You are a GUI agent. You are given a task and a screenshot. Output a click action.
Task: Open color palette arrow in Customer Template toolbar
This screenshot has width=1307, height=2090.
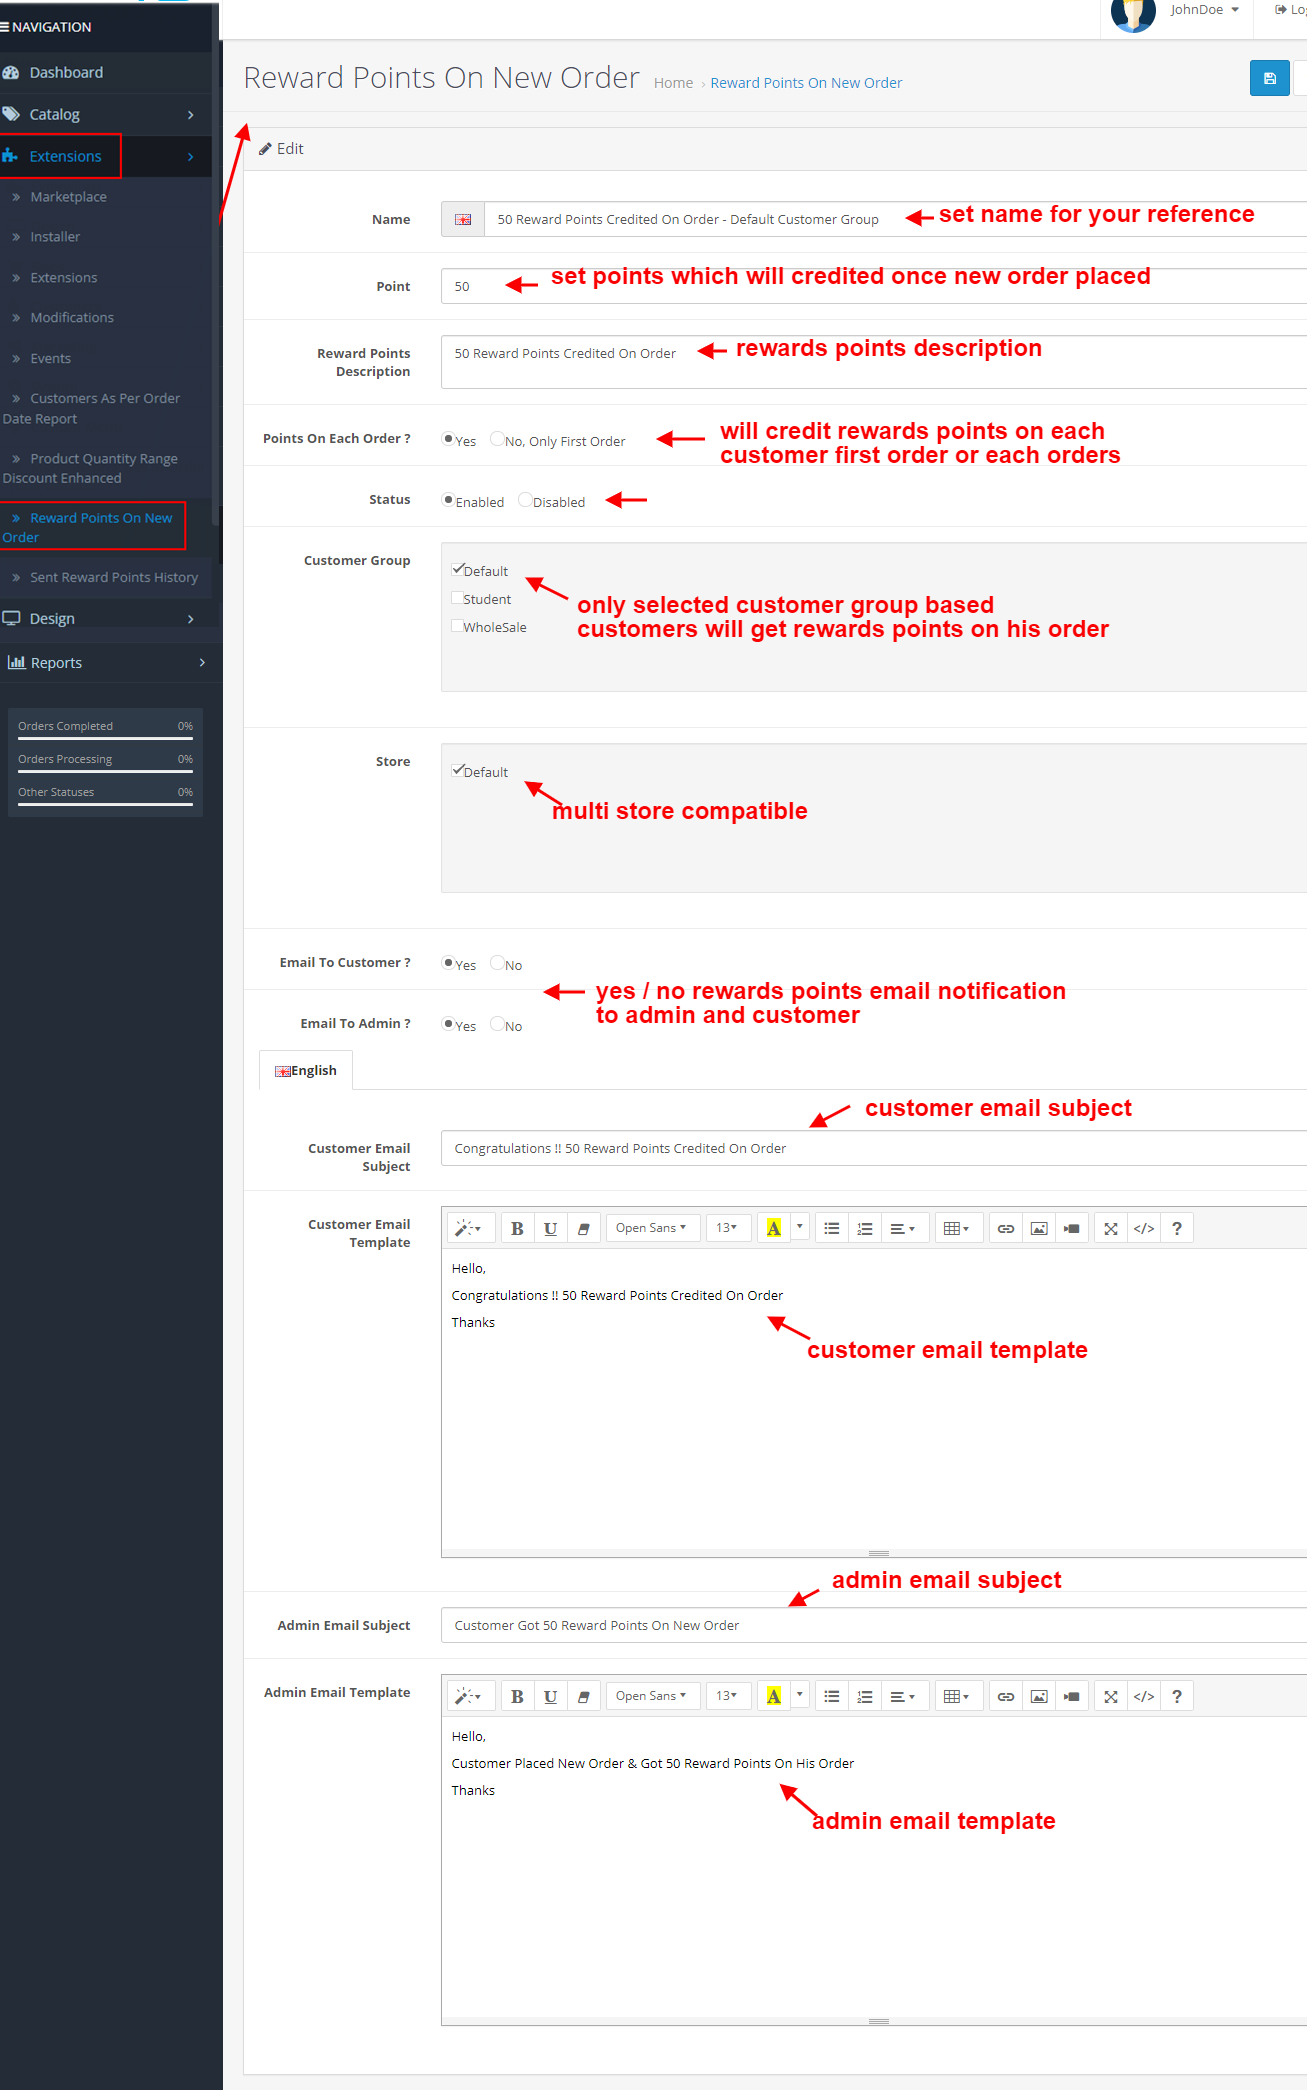[799, 1228]
